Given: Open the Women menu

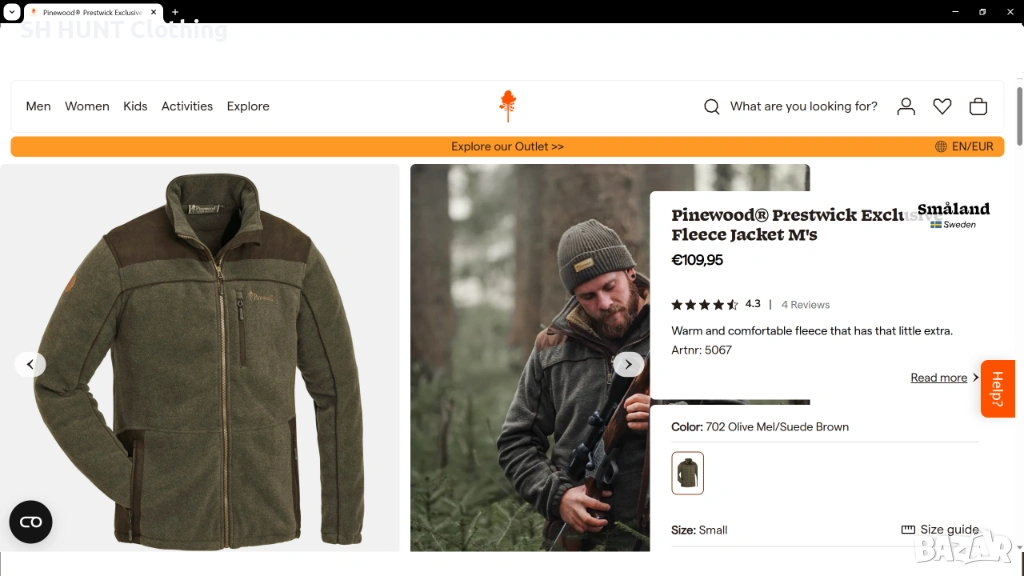Looking at the screenshot, I should [x=87, y=107].
